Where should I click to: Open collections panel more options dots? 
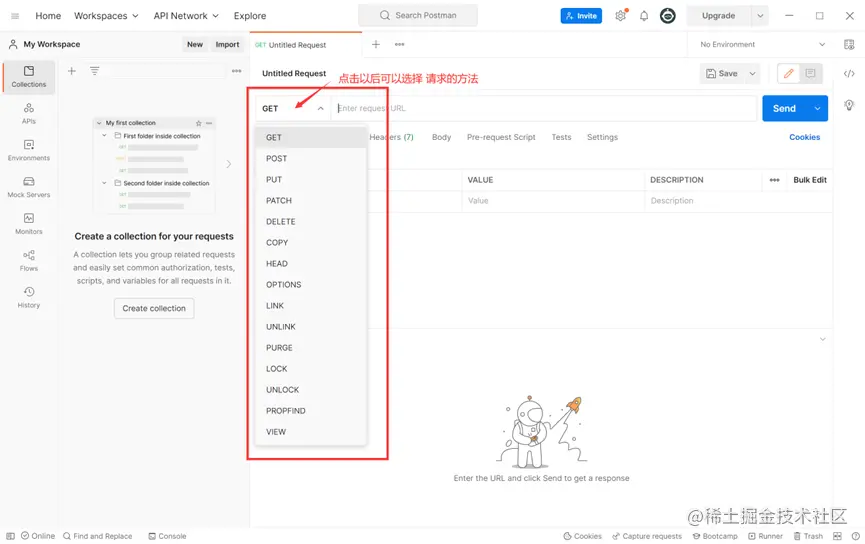click(237, 71)
